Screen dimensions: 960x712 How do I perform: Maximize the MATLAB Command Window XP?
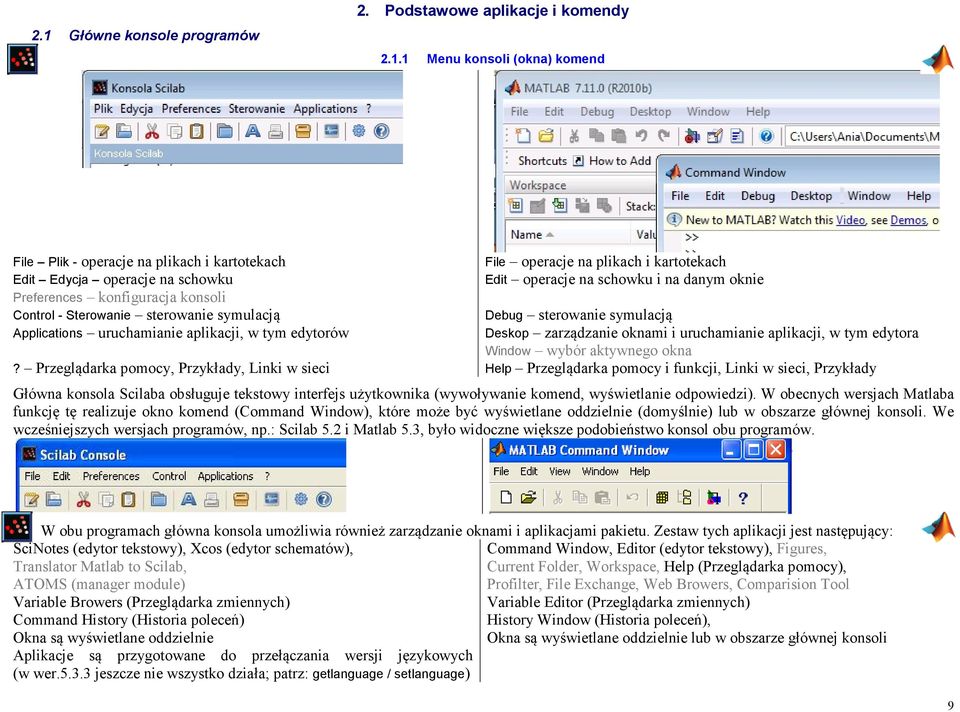[x=753, y=450]
